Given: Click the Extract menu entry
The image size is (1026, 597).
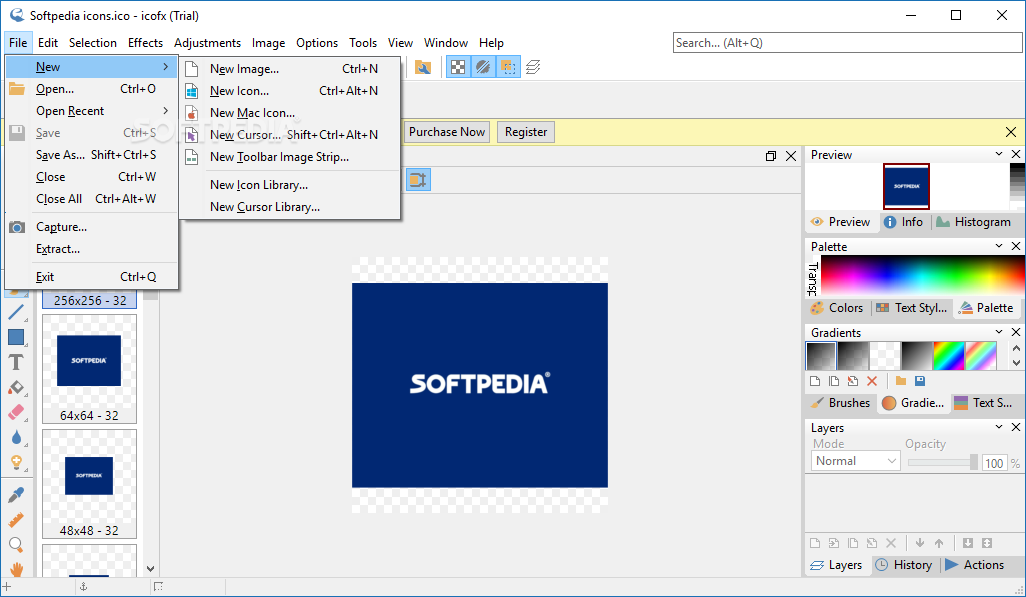Looking at the screenshot, I should (x=92, y=249).
